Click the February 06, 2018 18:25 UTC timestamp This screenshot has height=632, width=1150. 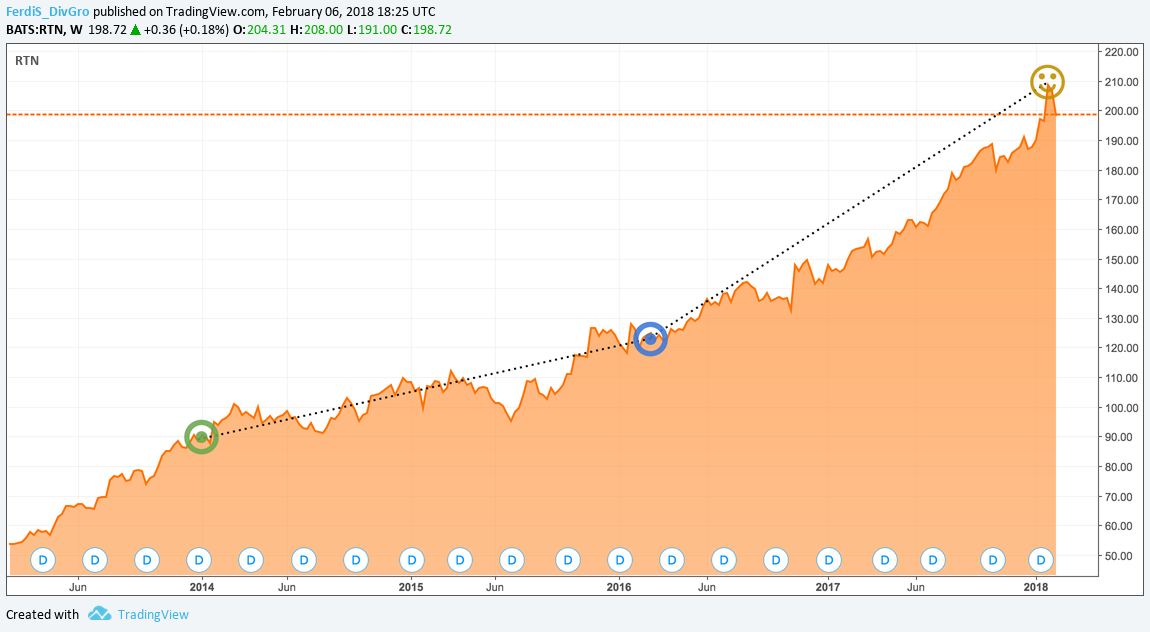pyautogui.click(x=354, y=12)
